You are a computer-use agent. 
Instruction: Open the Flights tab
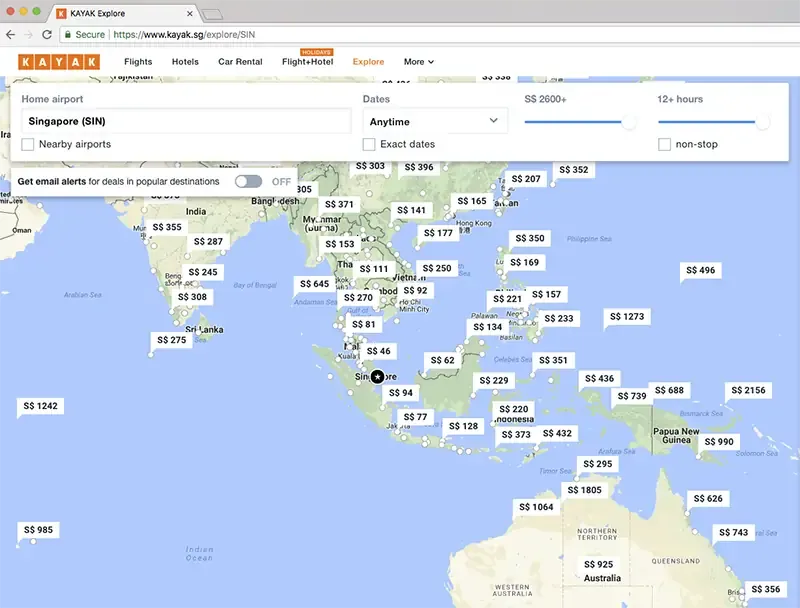tap(138, 62)
